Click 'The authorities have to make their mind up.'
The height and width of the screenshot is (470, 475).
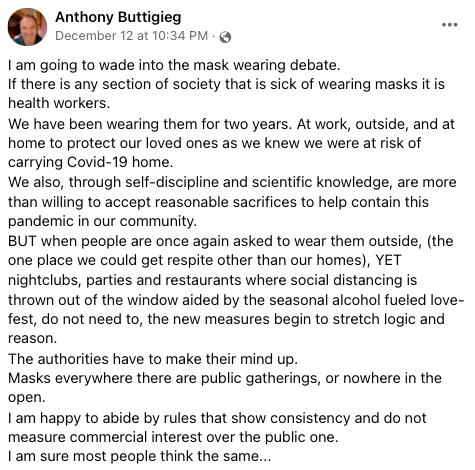pyautogui.click(x=153, y=359)
